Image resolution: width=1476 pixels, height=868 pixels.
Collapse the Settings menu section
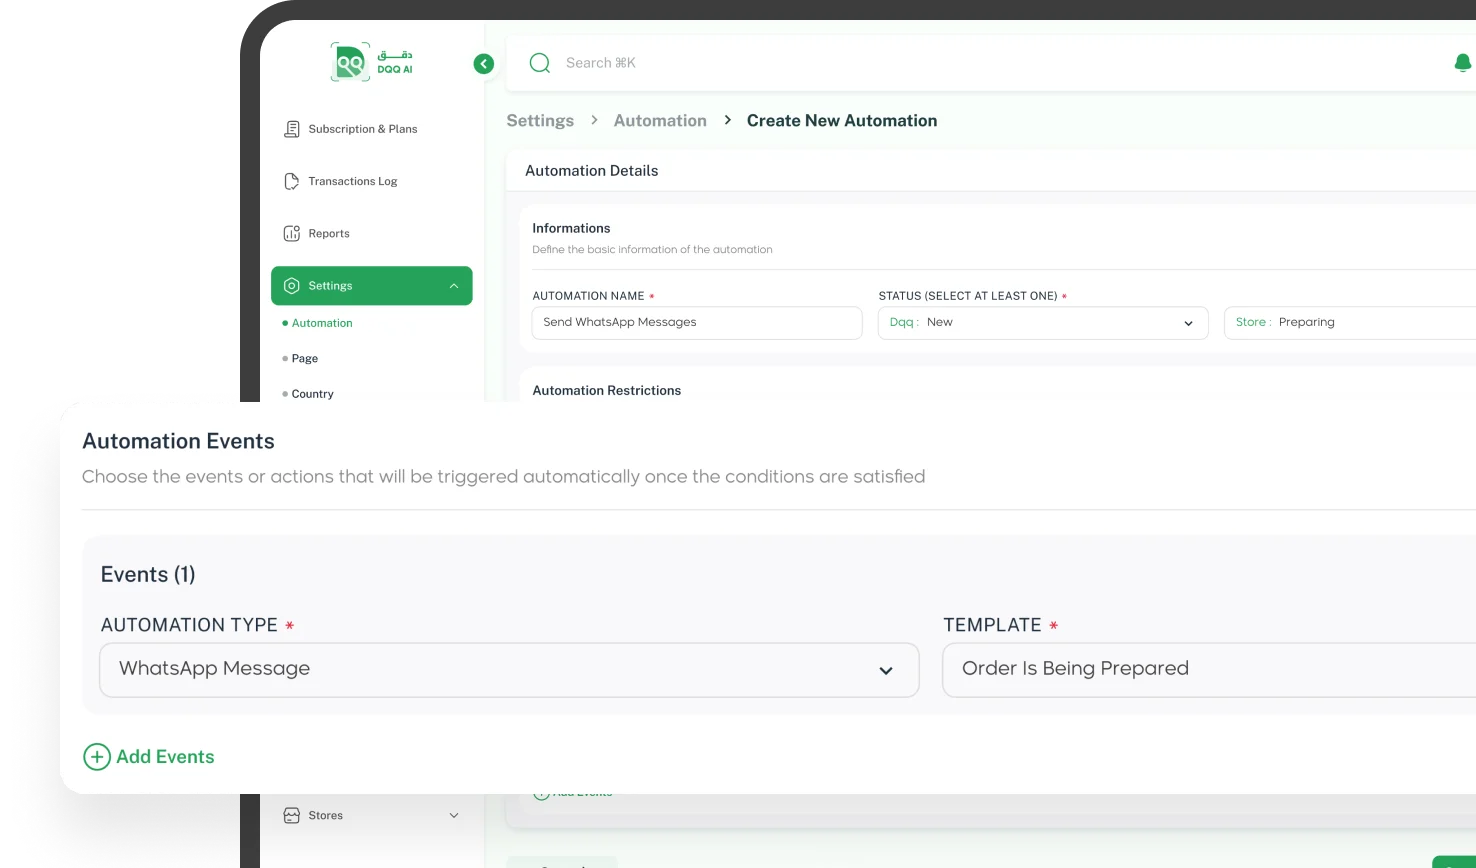(454, 286)
